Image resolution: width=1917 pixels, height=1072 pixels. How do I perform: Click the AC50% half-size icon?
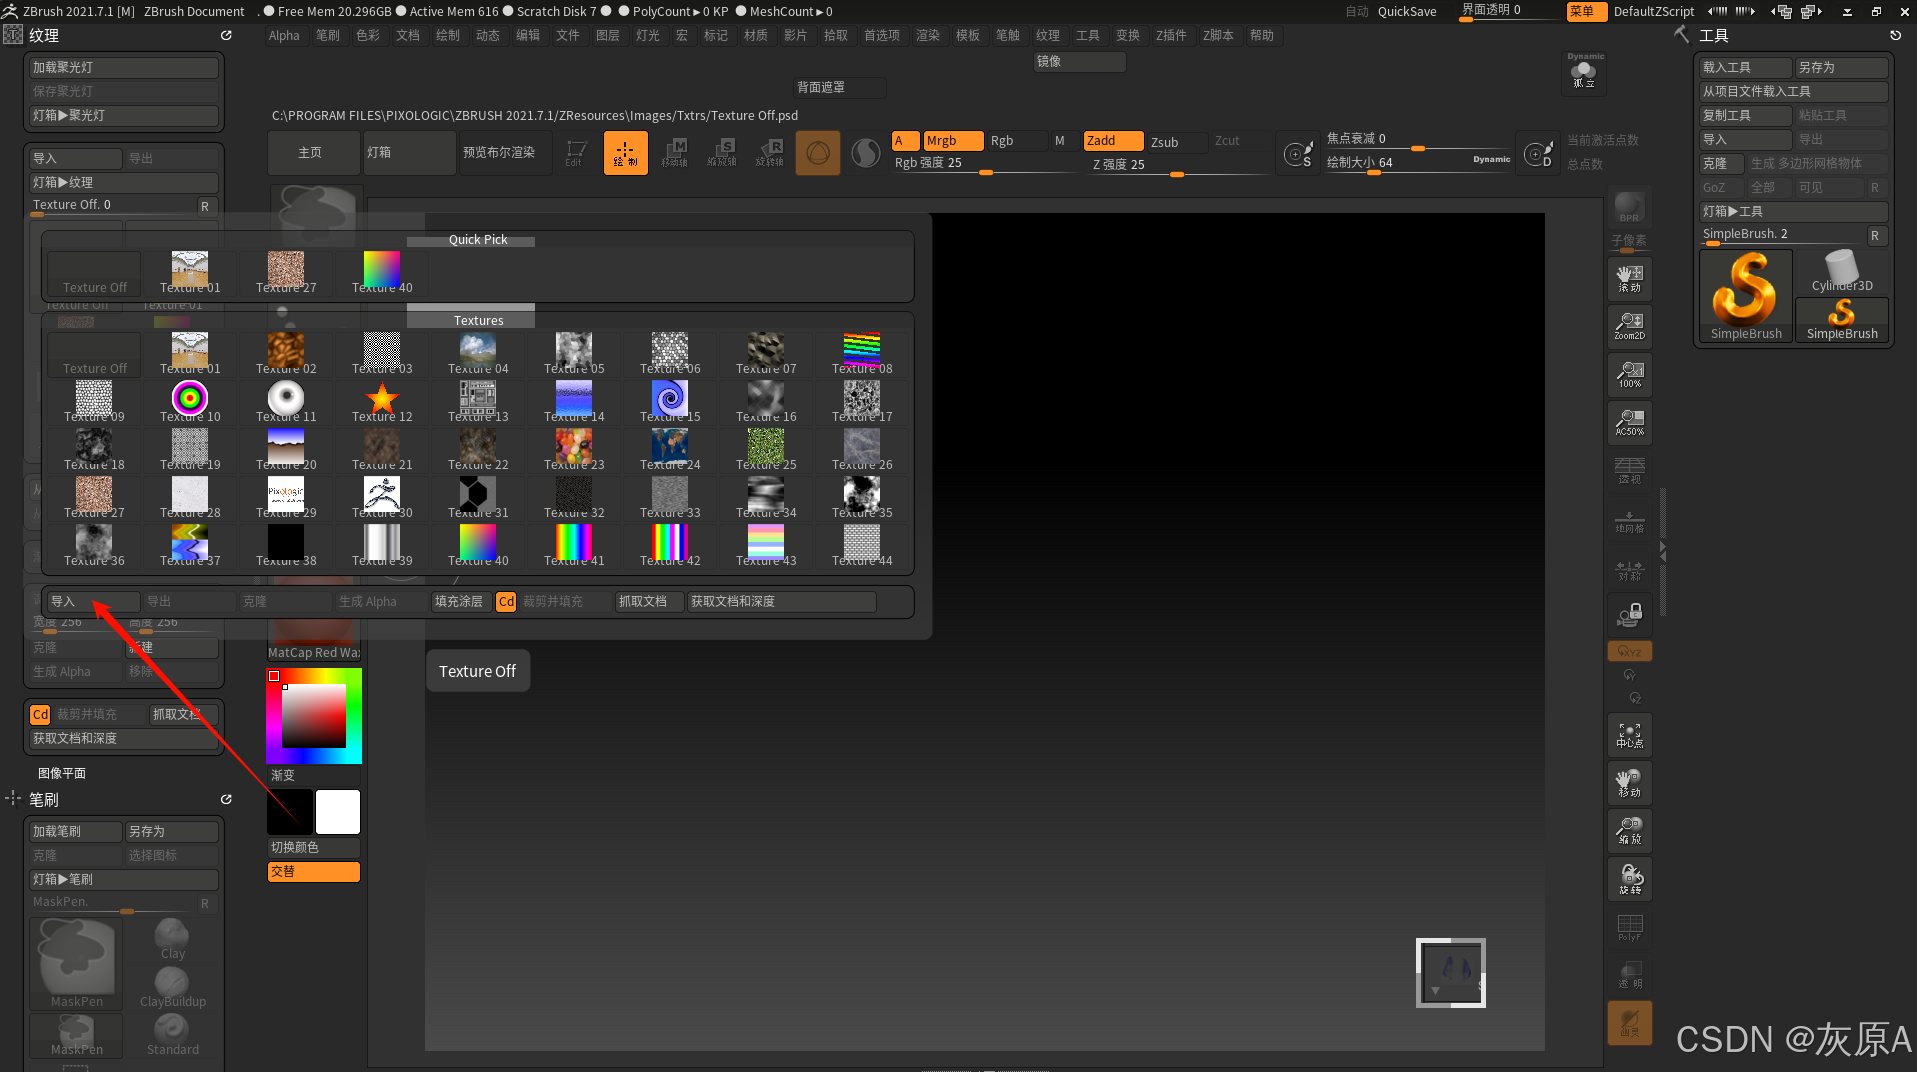(x=1629, y=422)
